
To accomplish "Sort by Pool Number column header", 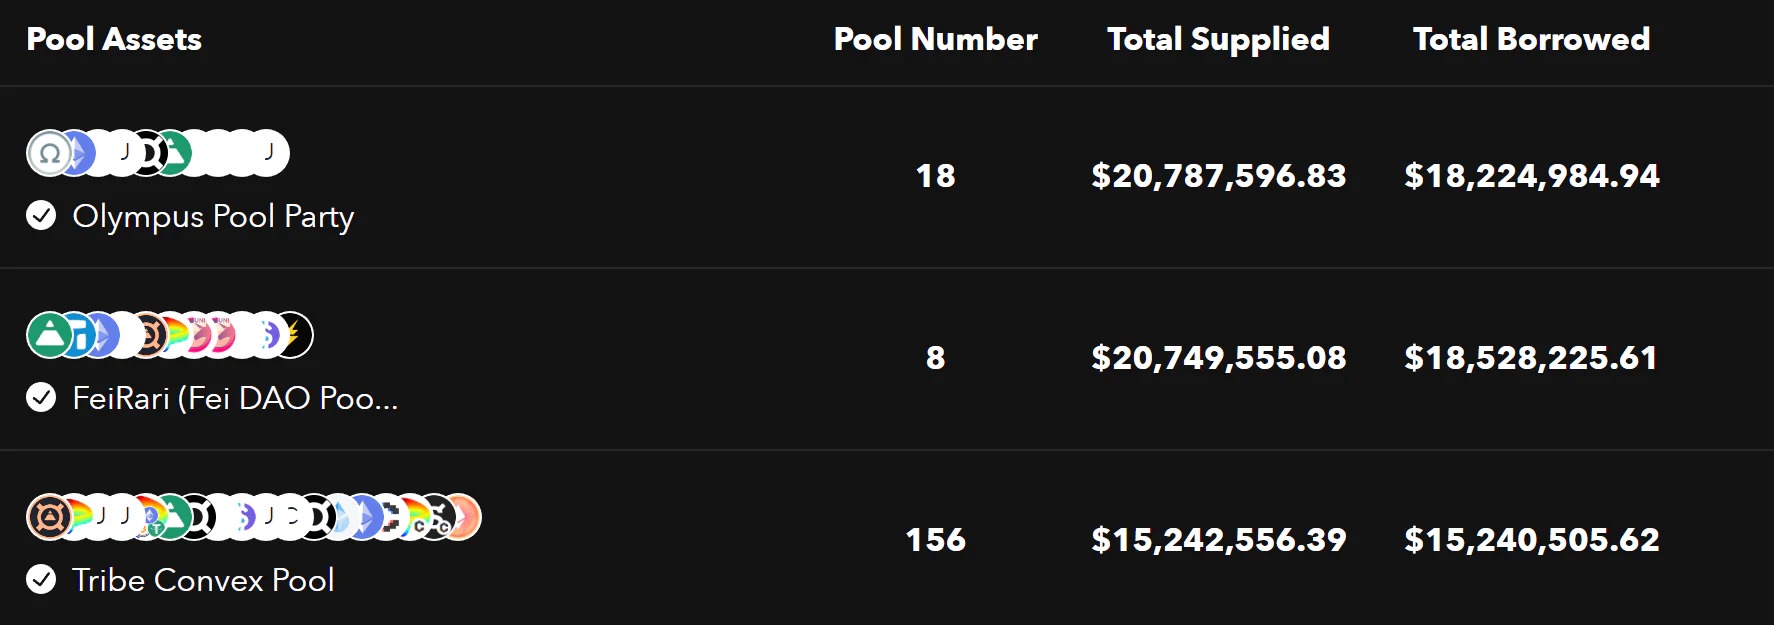I will [x=936, y=39].
